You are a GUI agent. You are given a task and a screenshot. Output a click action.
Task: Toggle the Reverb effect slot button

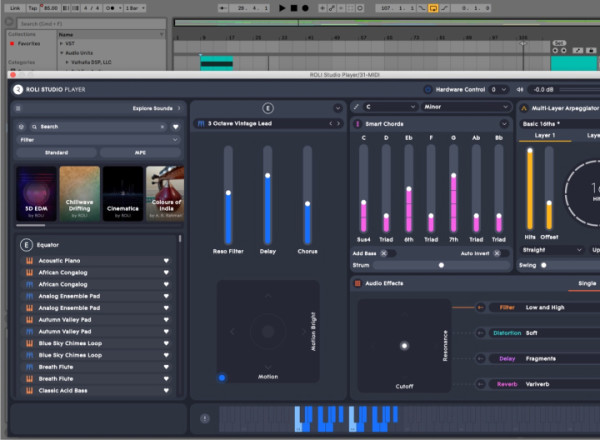[481, 384]
